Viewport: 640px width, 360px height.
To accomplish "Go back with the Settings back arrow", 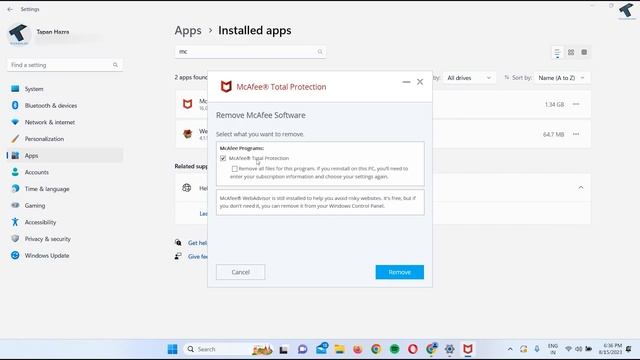I will 10,9.
